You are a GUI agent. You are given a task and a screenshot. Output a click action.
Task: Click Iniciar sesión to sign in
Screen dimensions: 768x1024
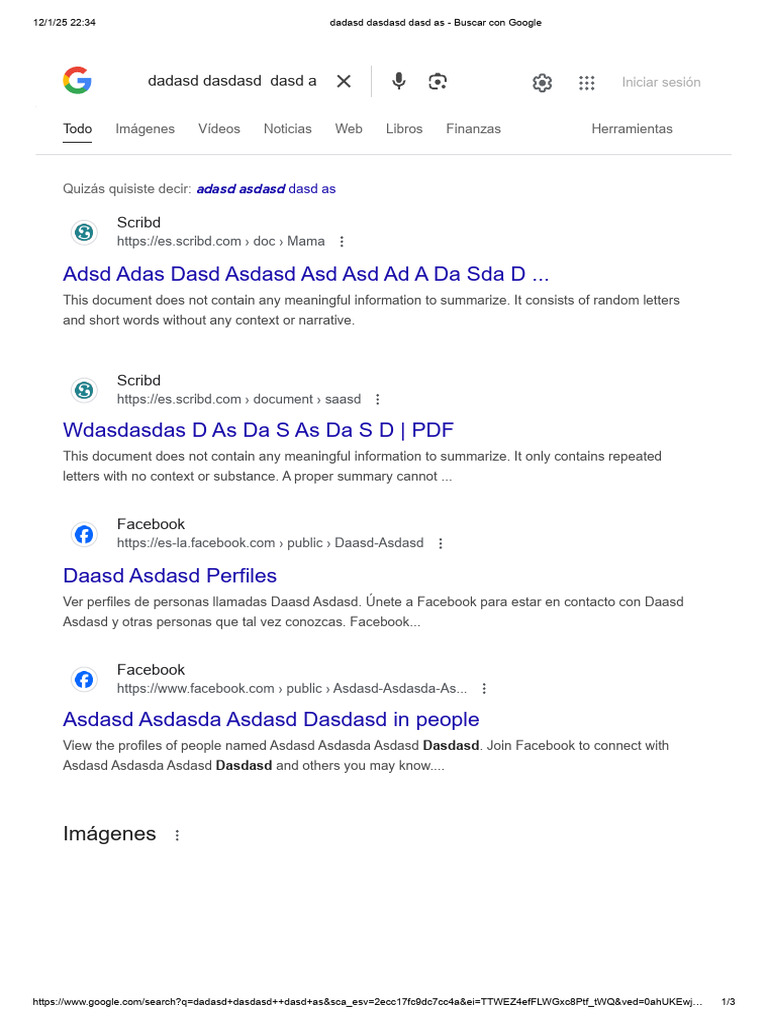pos(661,82)
